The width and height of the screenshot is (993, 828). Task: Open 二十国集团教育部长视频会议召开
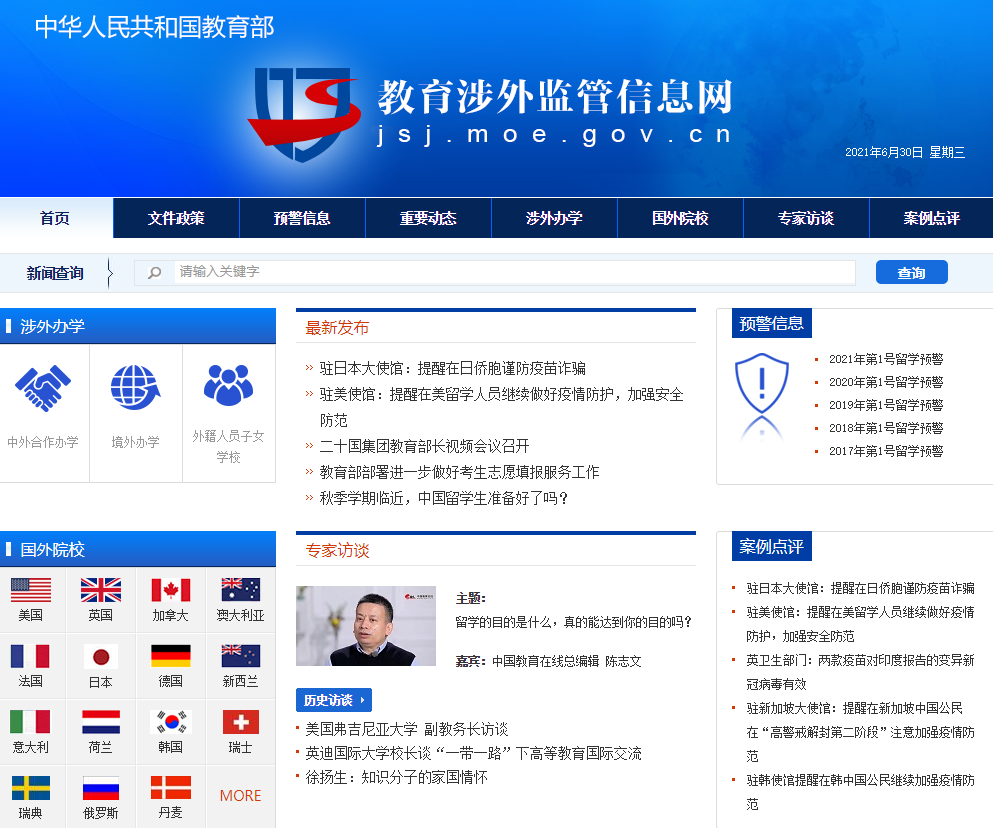pos(424,446)
